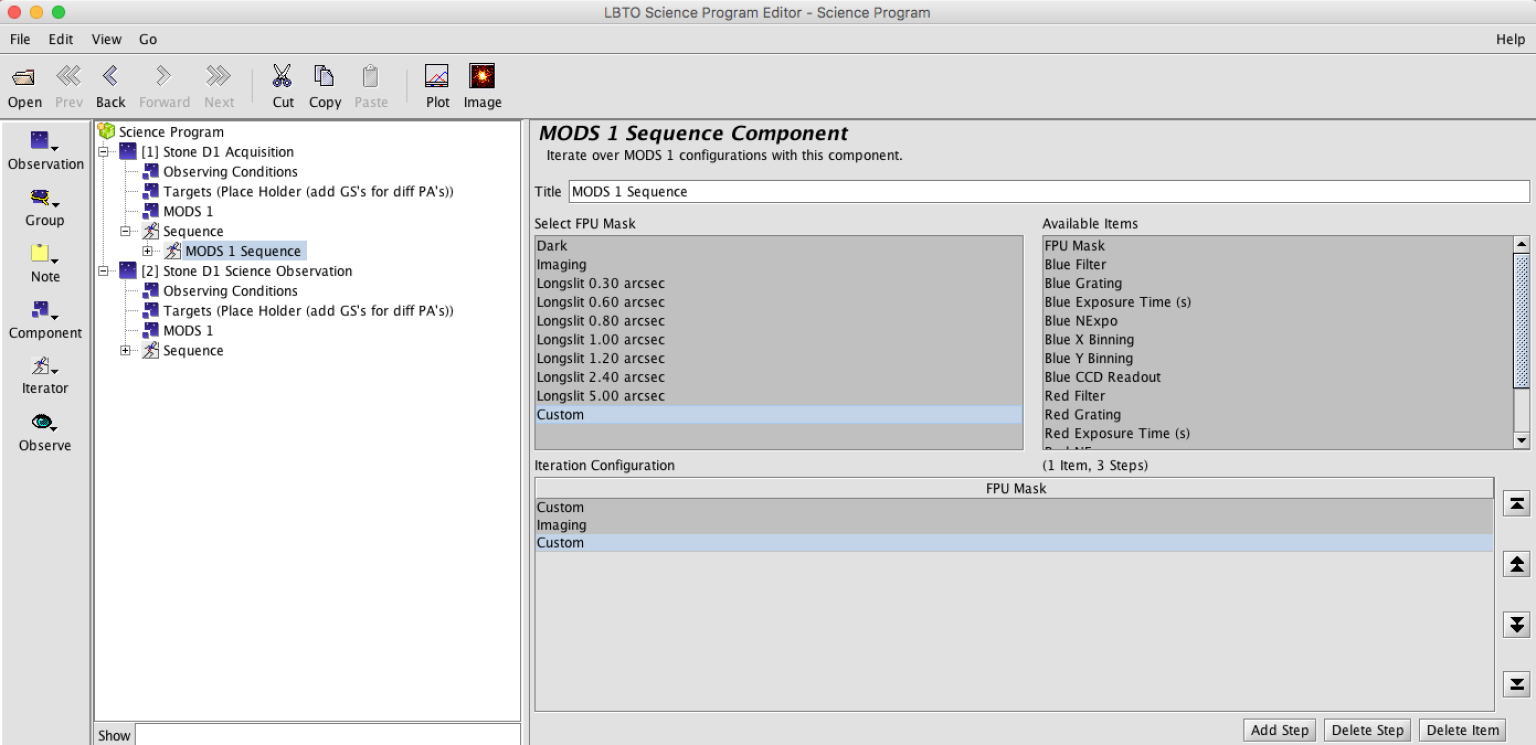Cut selection with the scissors icon
The image size is (1536, 745).
[x=283, y=77]
